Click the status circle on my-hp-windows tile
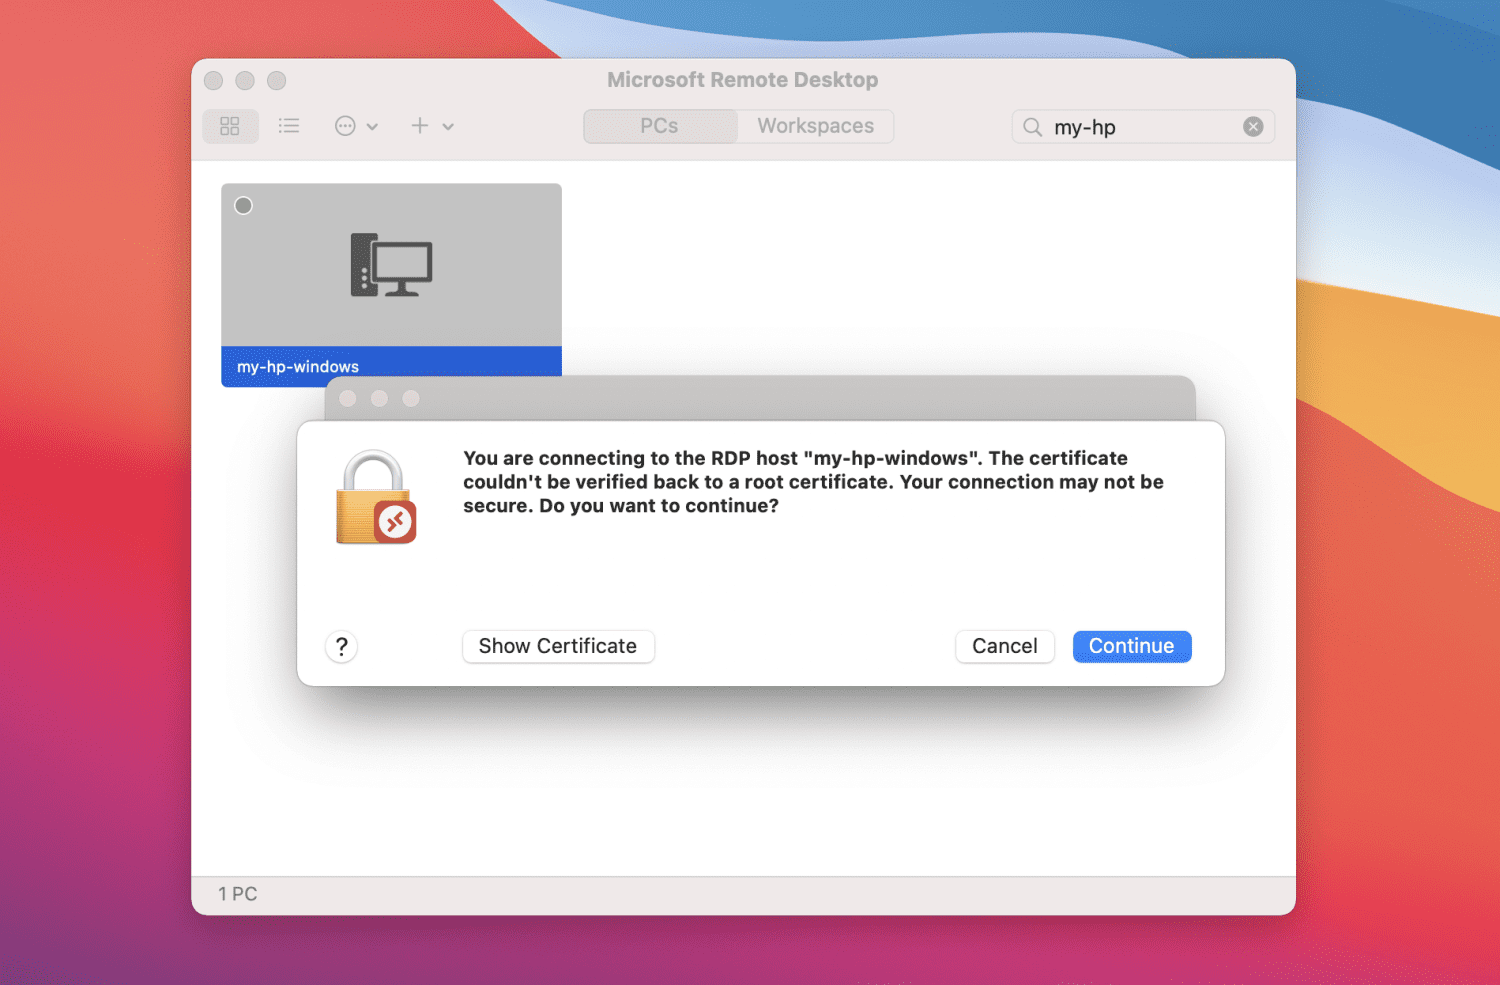 243,206
